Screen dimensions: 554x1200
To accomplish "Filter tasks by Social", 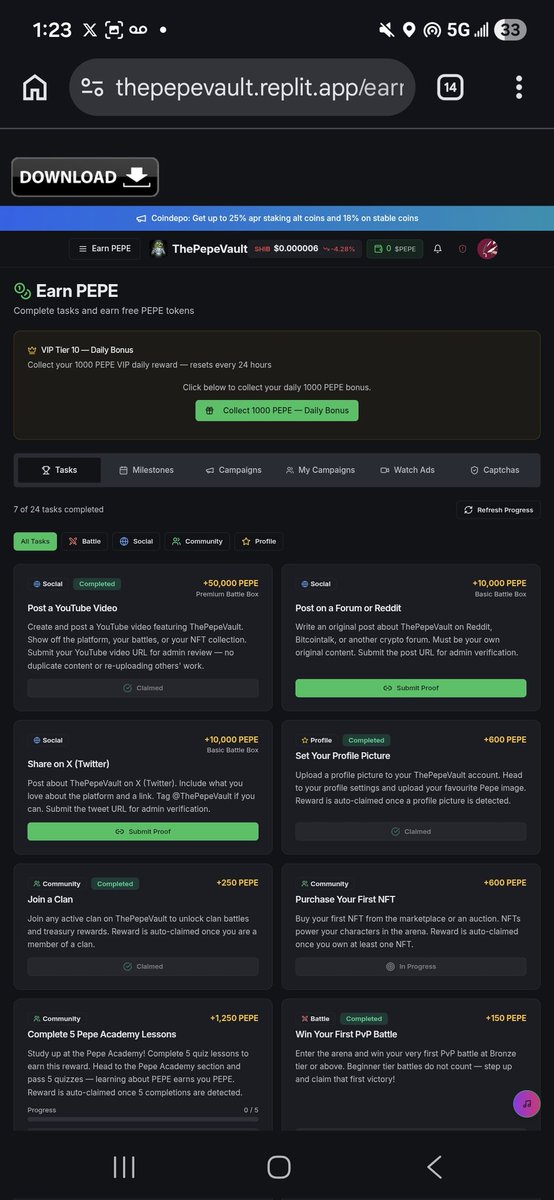I will (x=136, y=541).
